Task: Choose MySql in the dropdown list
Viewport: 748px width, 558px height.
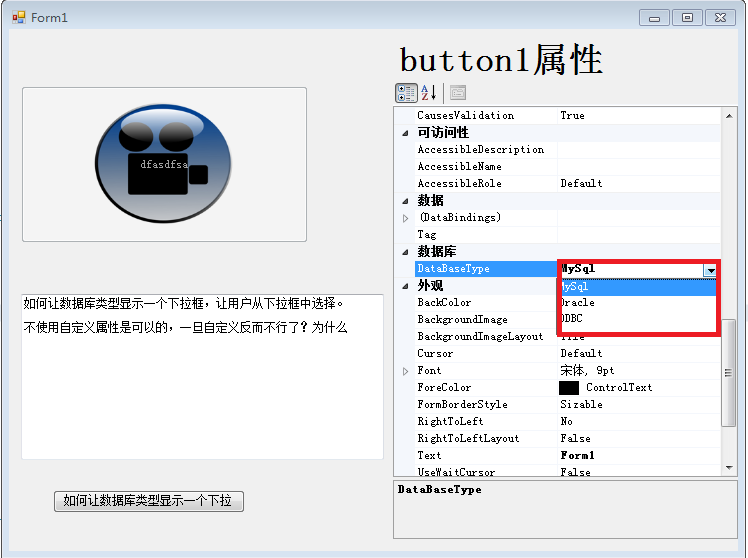Action: pyautogui.click(x=639, y=287)
